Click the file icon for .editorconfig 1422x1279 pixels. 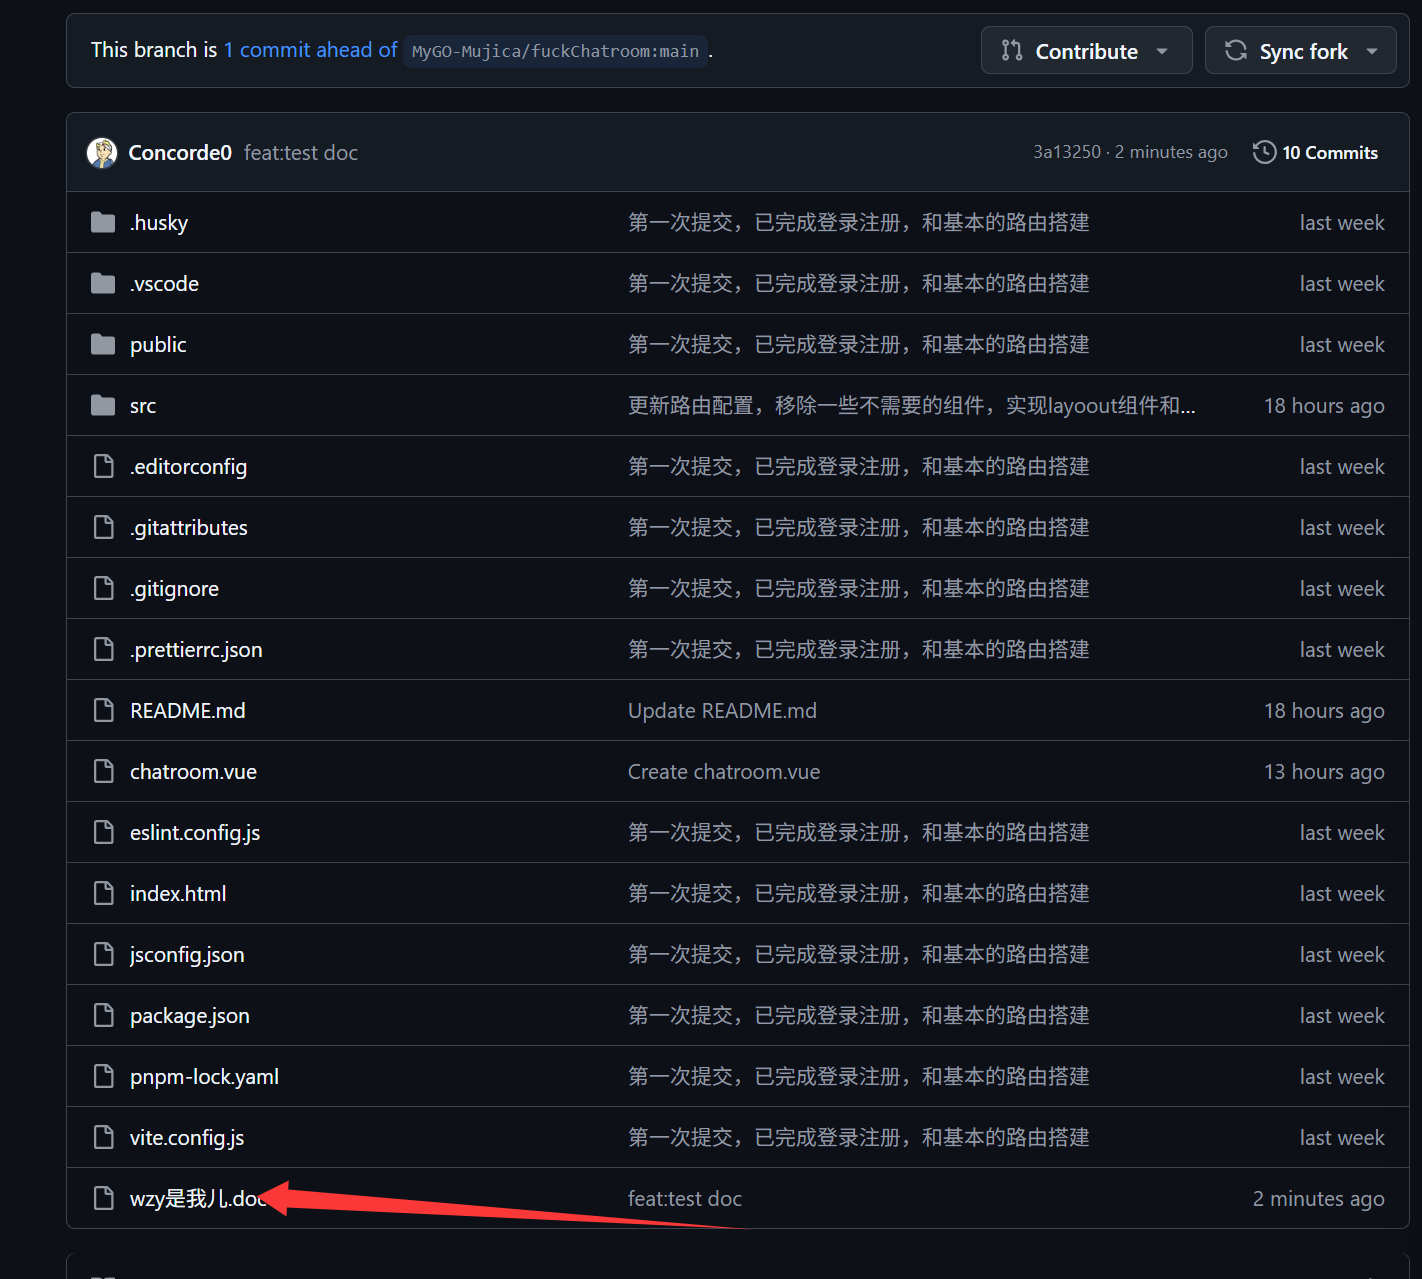(x=103, y=466)
